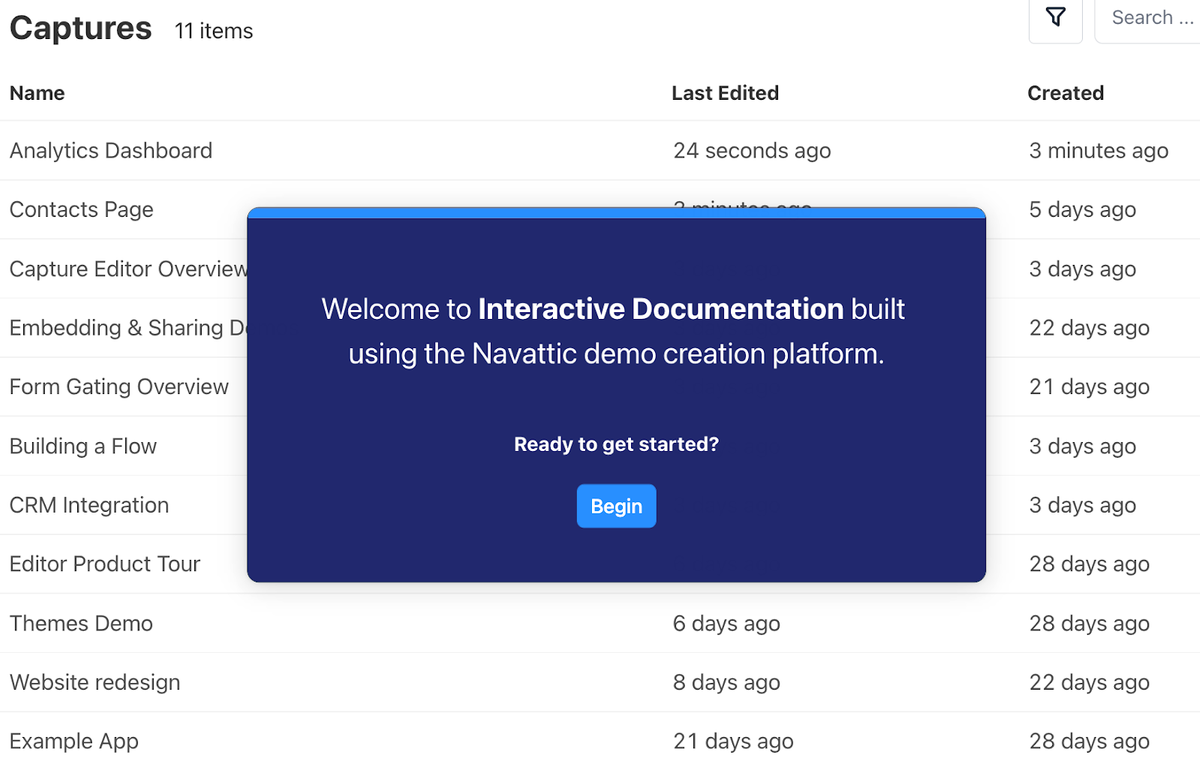
Task: Select the Website redesign capture
Action: [95, 682]
